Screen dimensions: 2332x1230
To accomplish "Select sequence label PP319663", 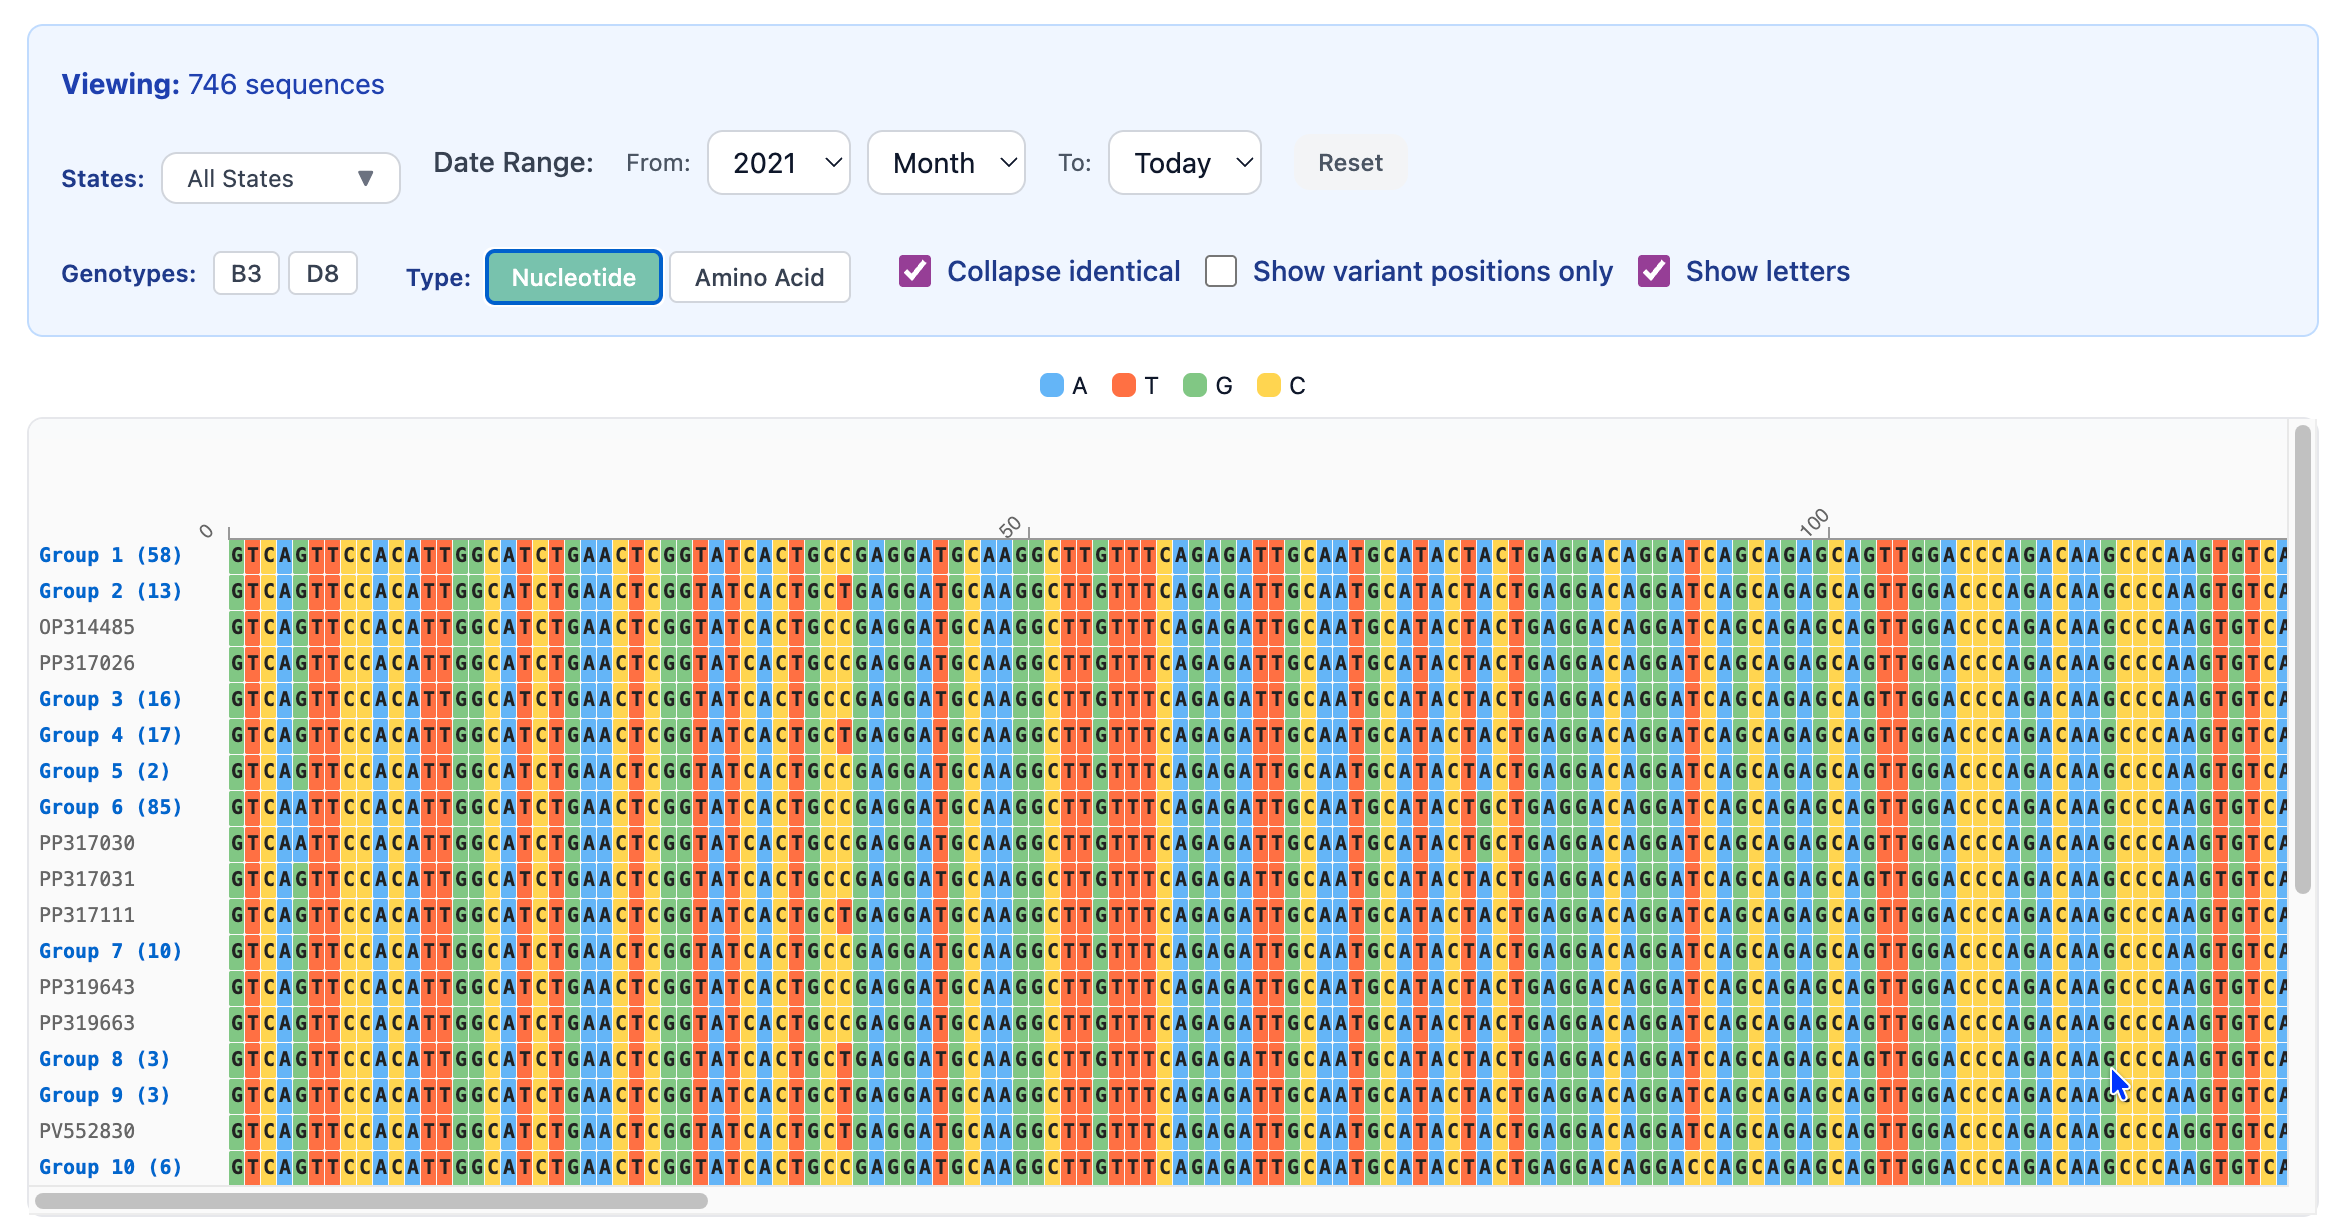I will [x=87, y=1023].
